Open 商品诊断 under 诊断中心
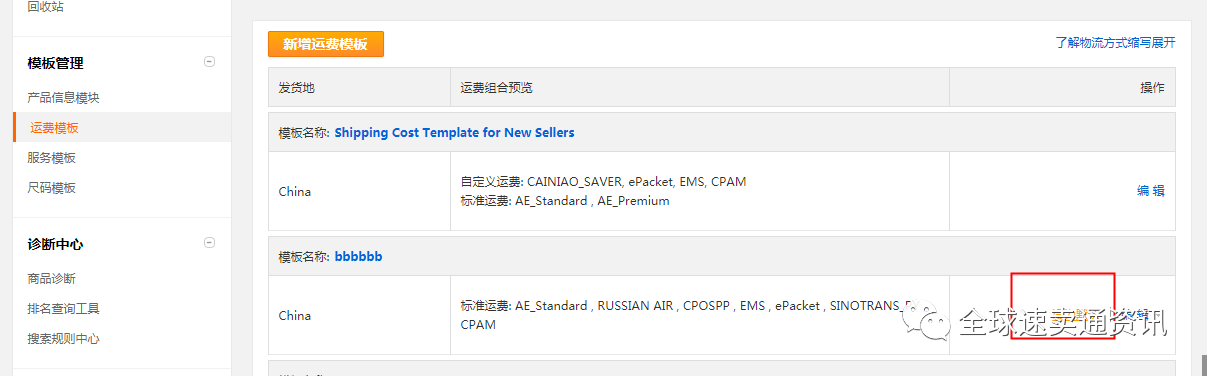Image resolution: width=1207 pixels, height=376 pixels. [x=51, y=279]
